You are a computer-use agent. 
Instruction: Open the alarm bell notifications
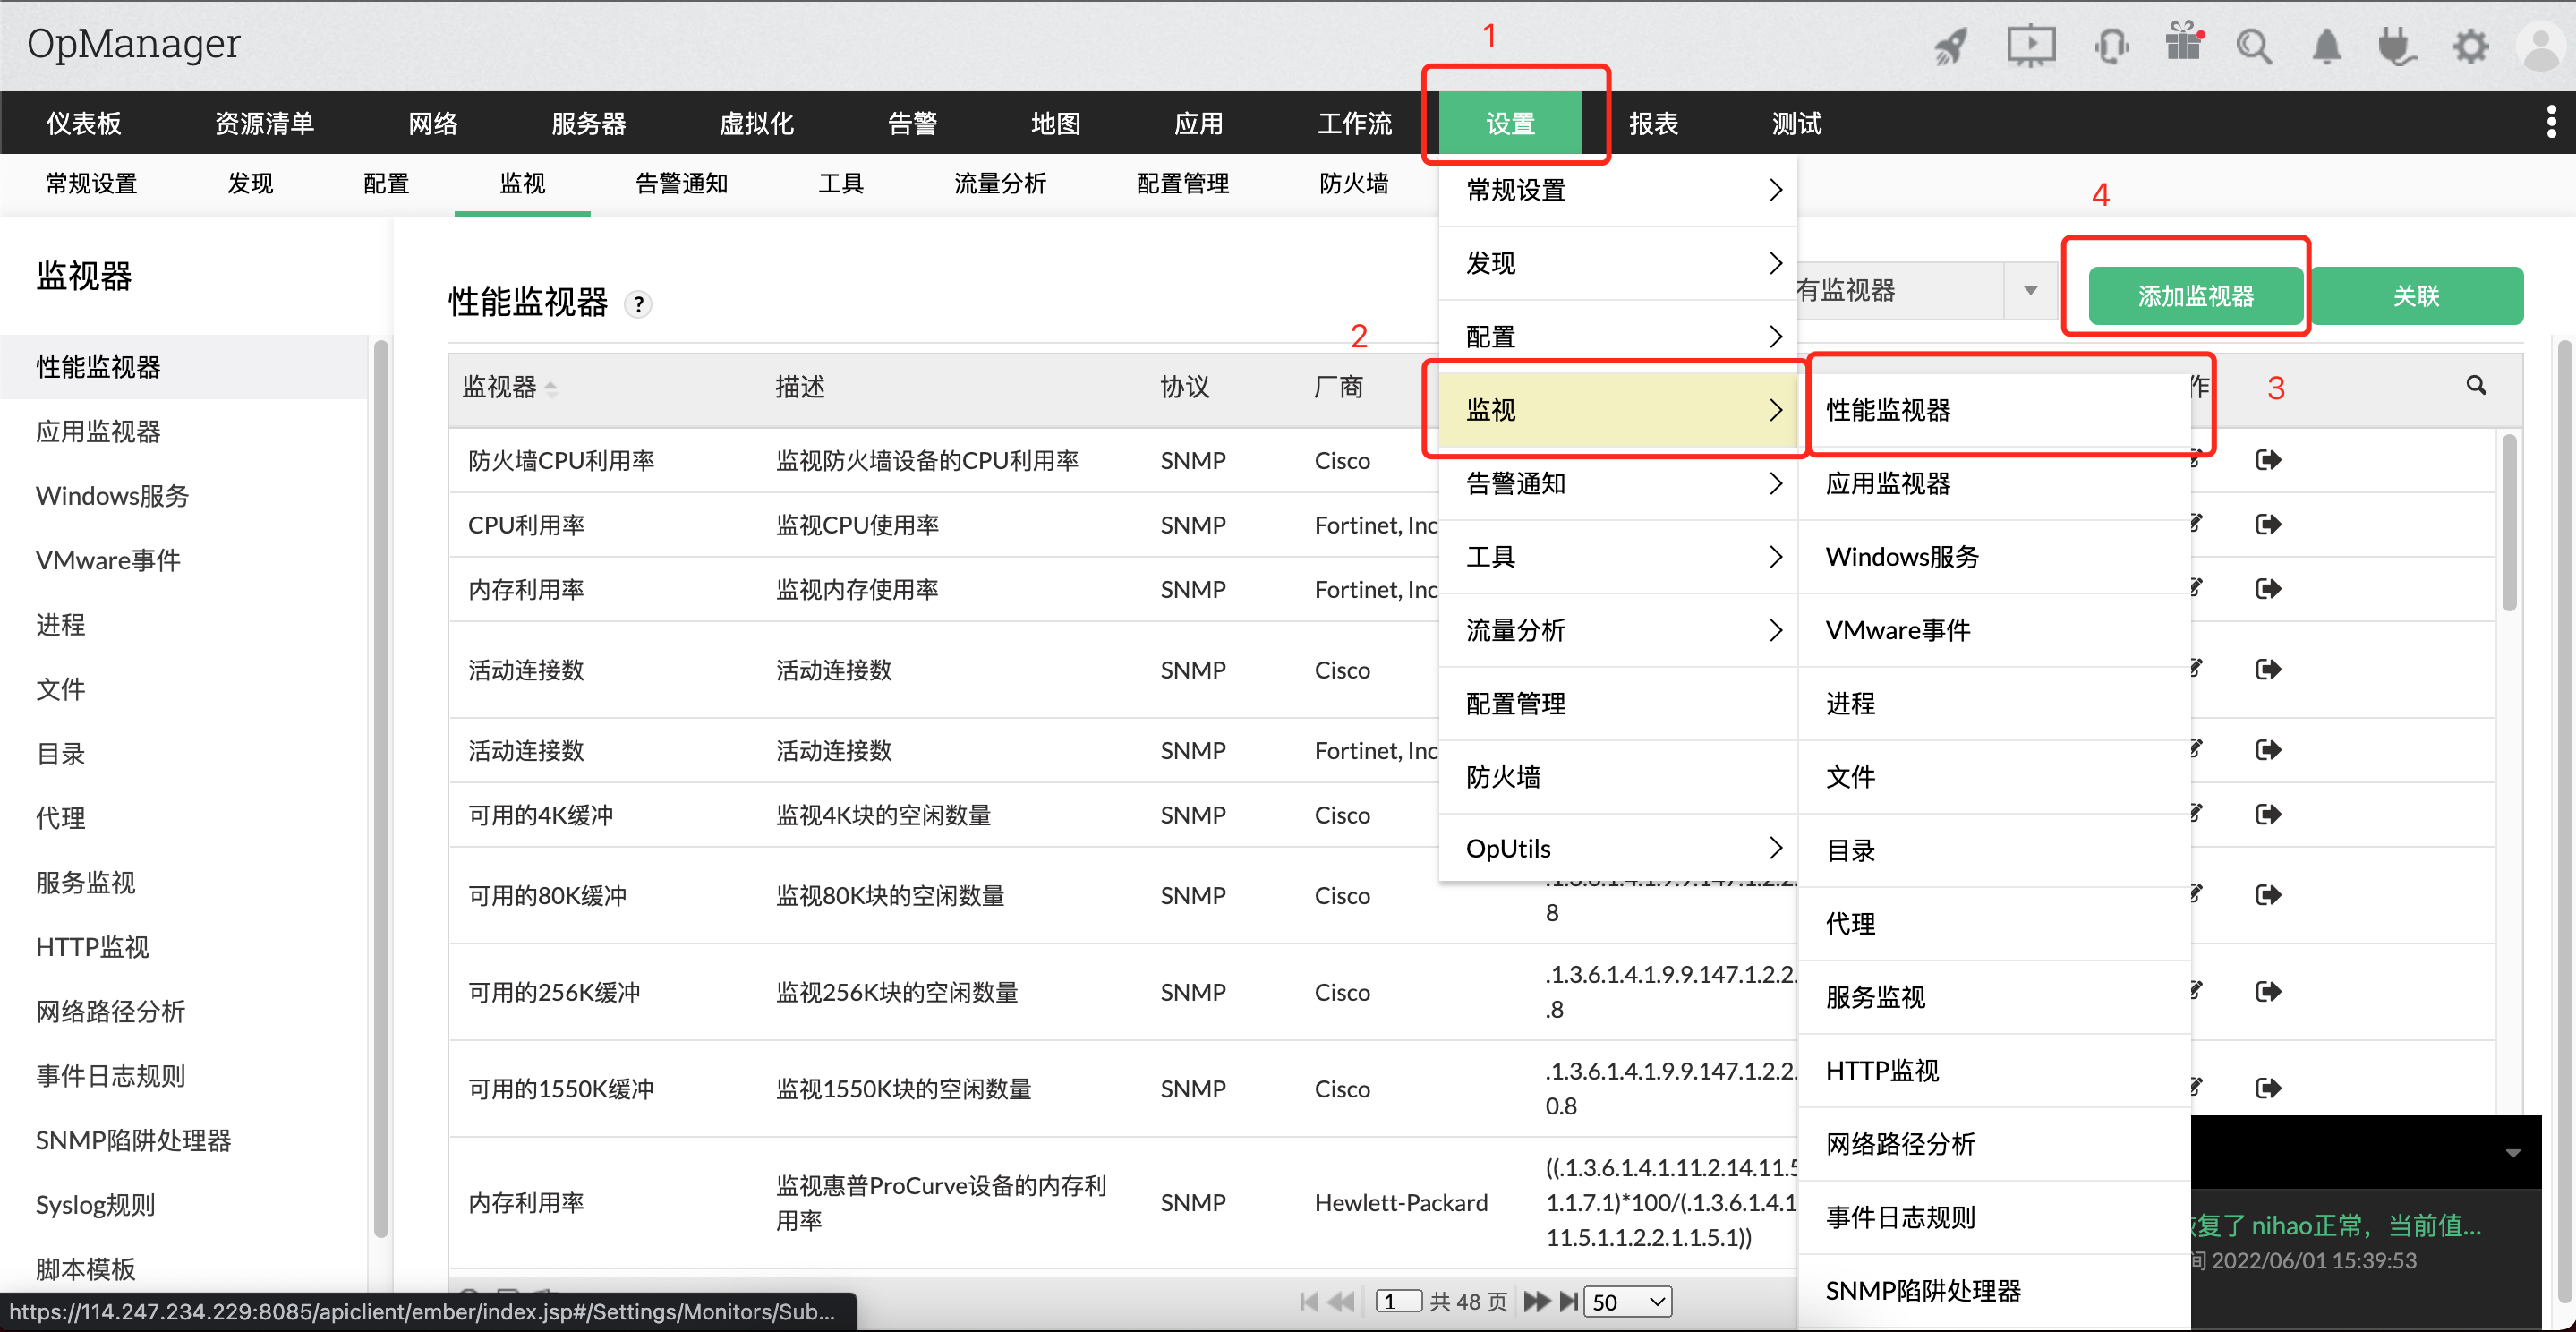click(2327, 46)
